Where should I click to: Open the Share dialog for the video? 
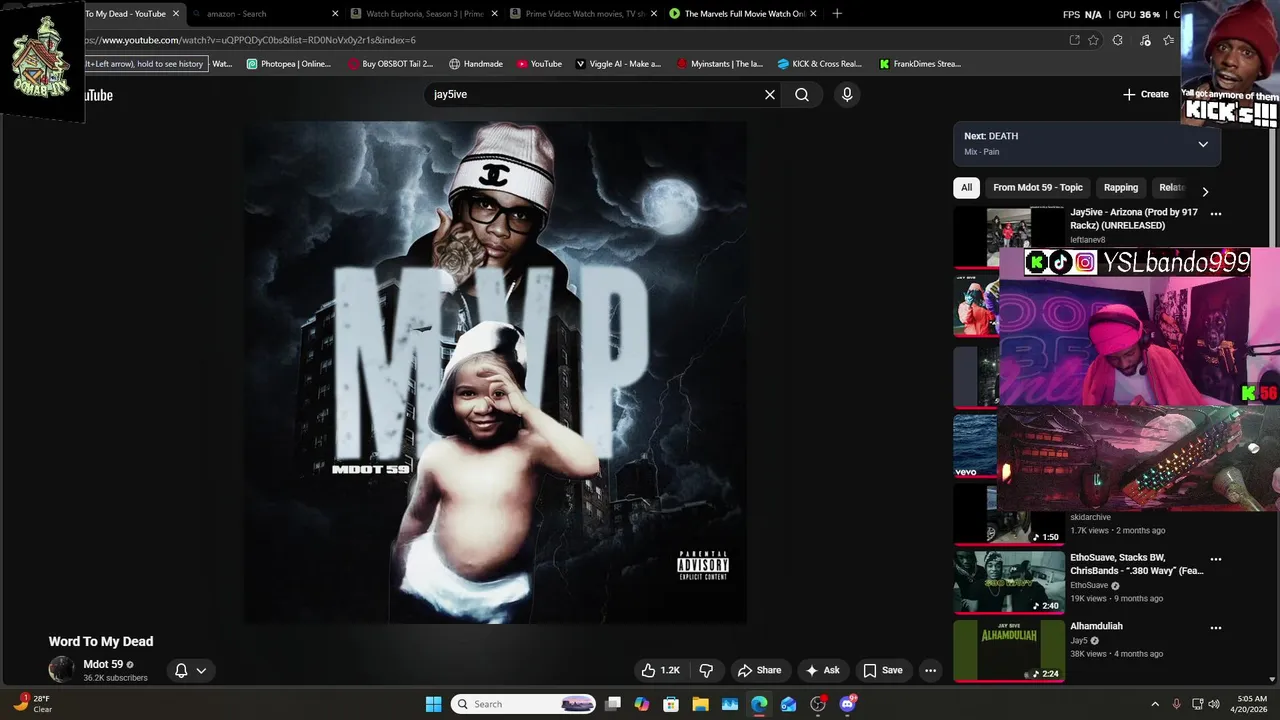759,670
